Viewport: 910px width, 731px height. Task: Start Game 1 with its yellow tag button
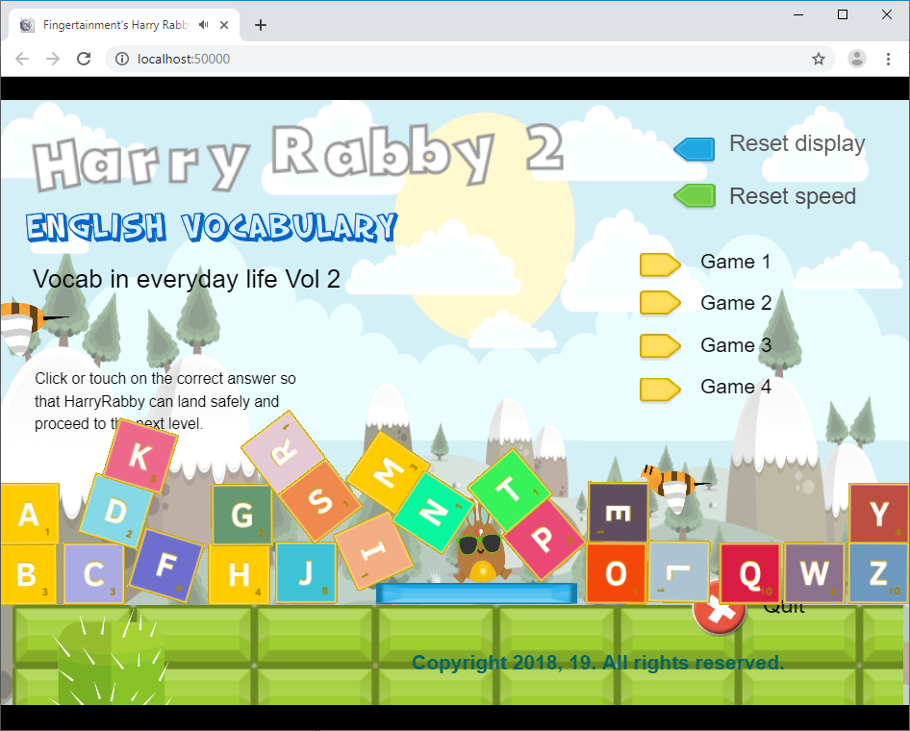click(x=659, y=264)
